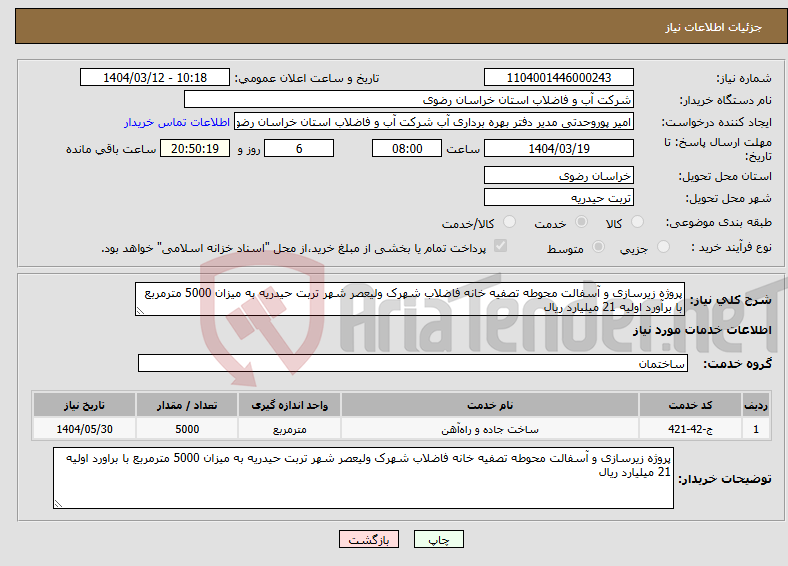Screen dimensions: 788x566
Task: Click the delivery province field خراسان رضوی
Action: [558, 175]
